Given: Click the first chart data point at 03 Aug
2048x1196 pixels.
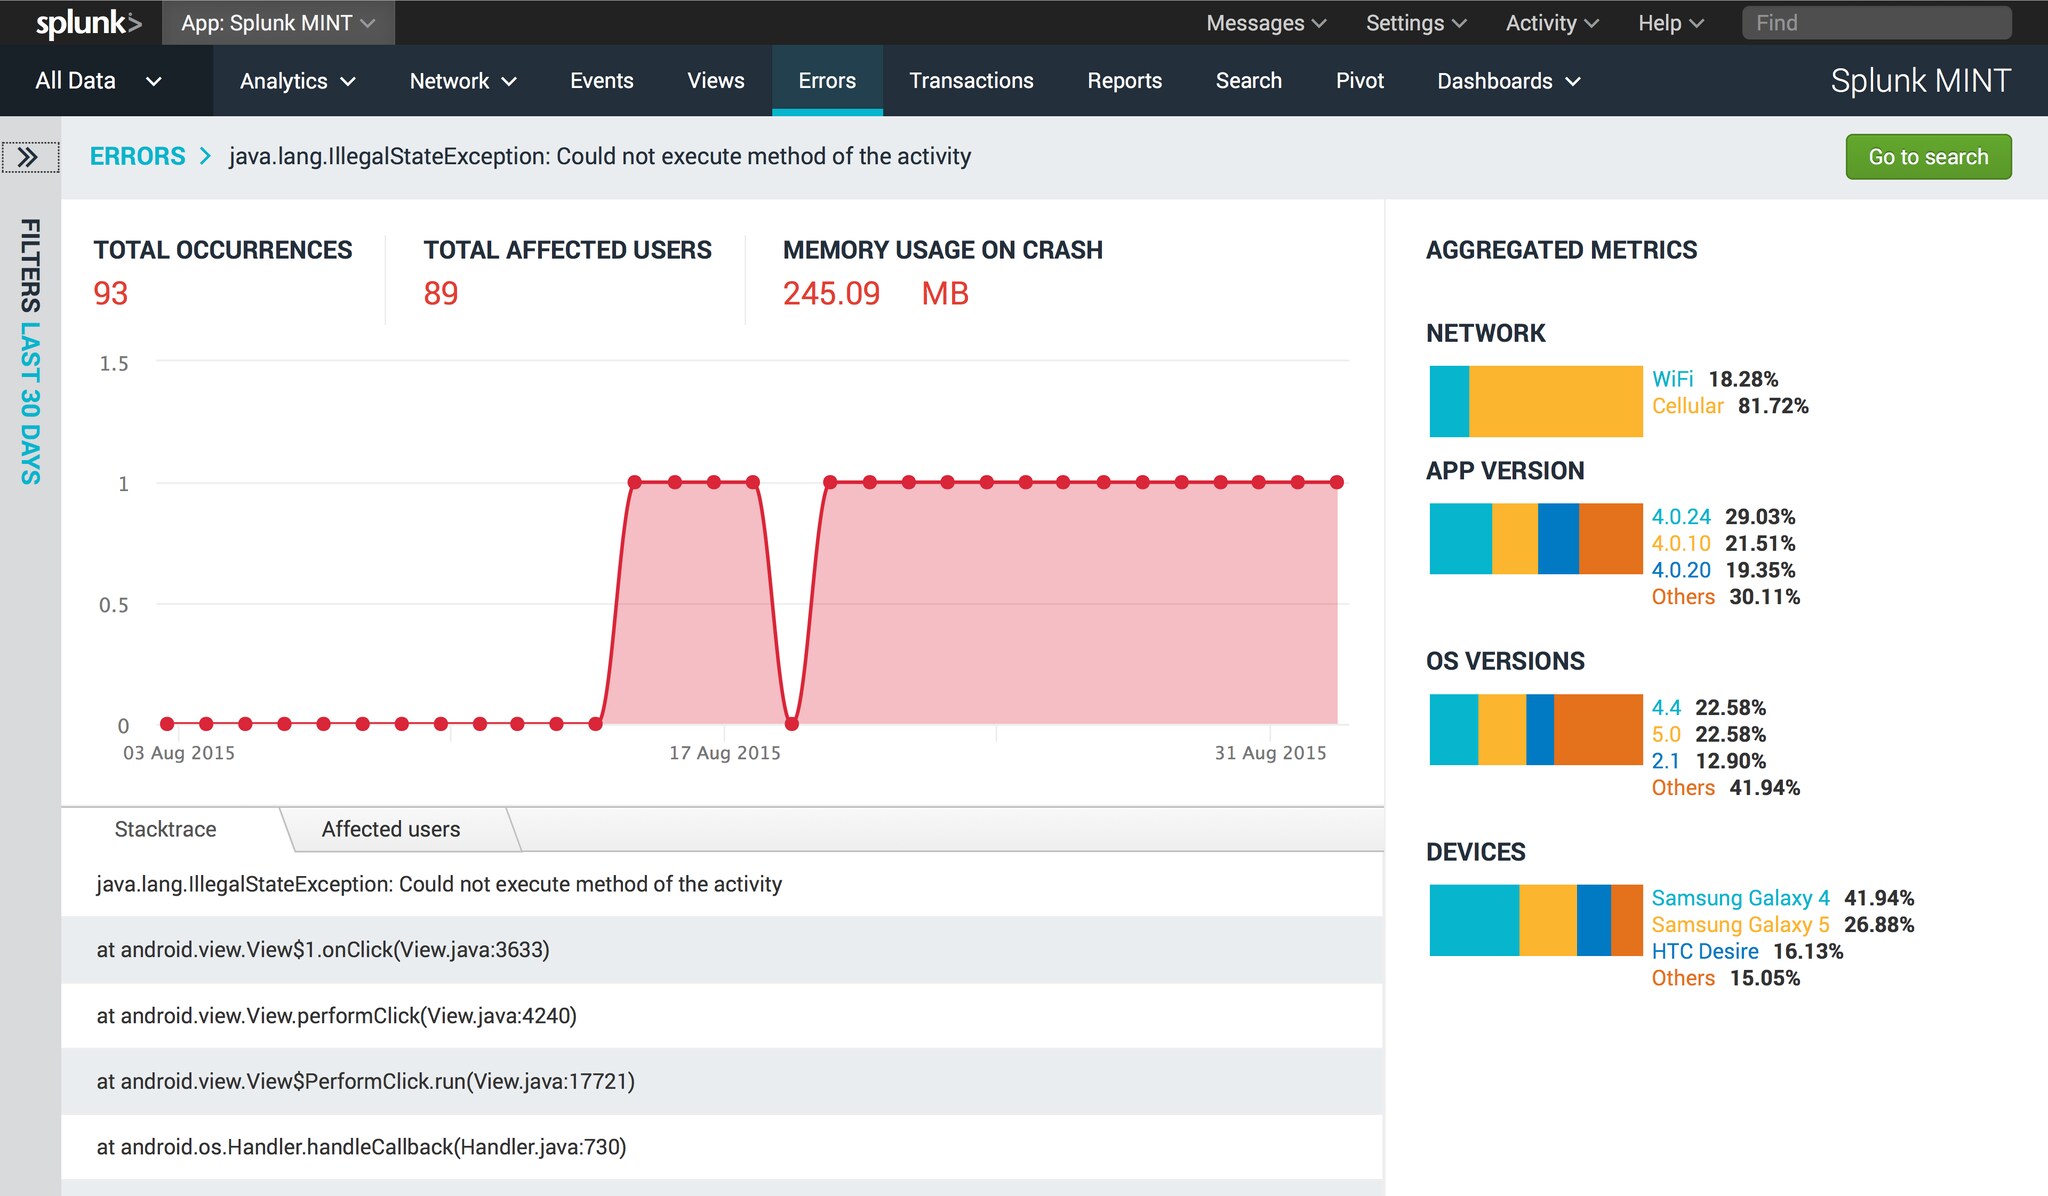Looking at the screenshot, I should pos(167,723).
